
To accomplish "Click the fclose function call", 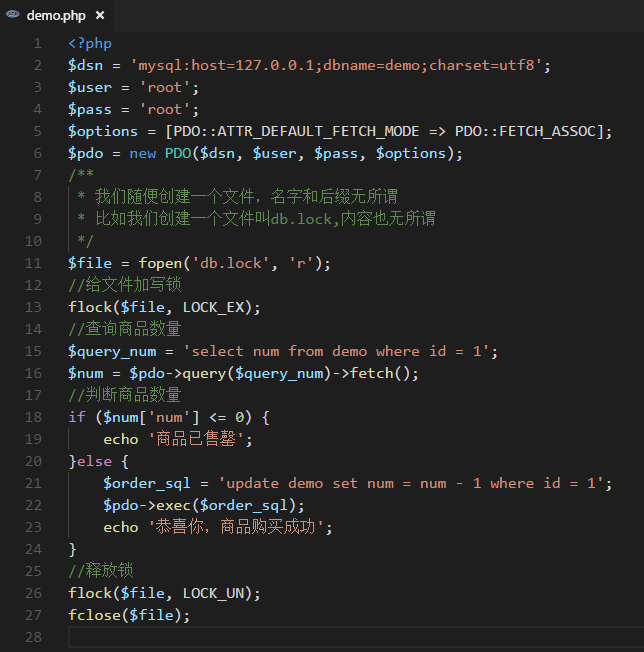I will click(94, 615).
